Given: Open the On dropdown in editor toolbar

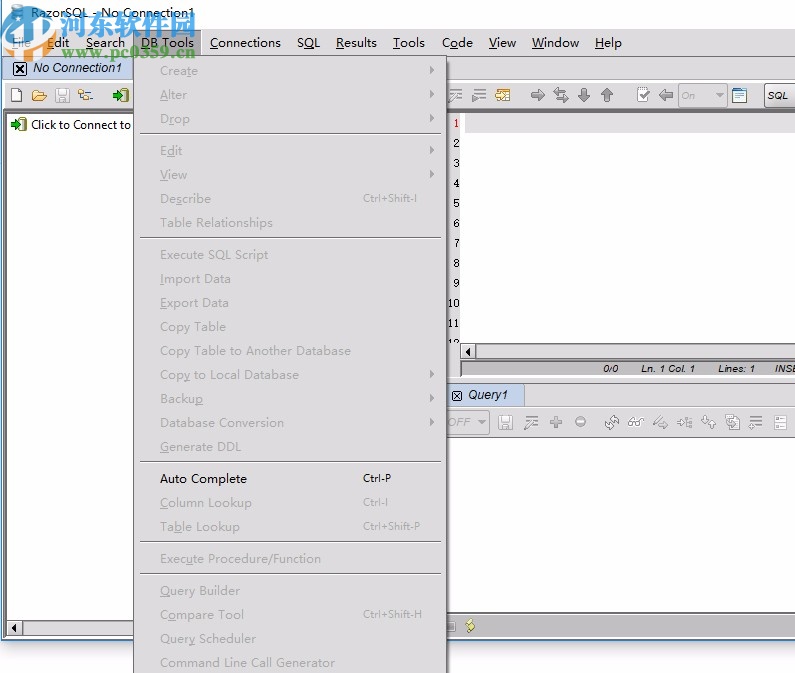Looking at the screenshot, I should click(702, 95).
